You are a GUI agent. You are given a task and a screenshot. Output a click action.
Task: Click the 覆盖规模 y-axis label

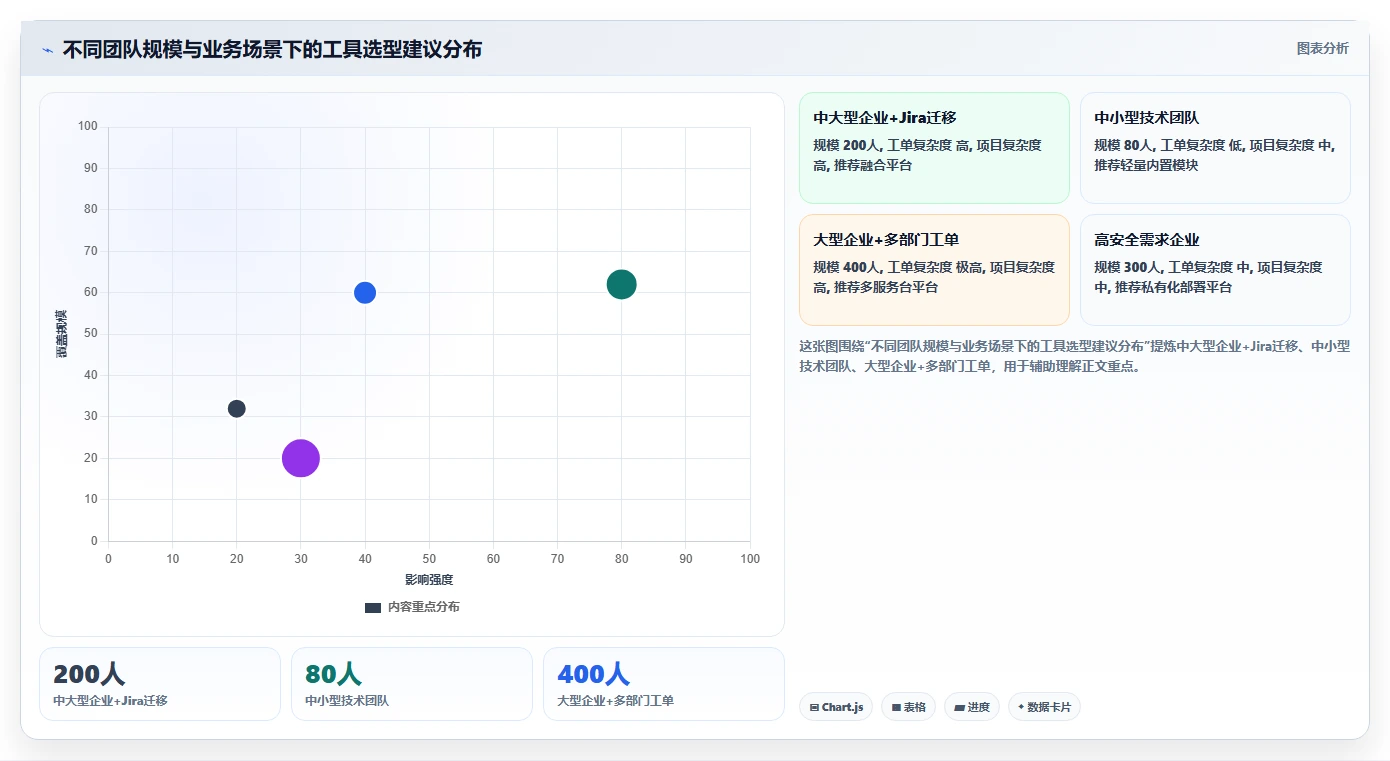pyautogui.click(x=61, y=334)
